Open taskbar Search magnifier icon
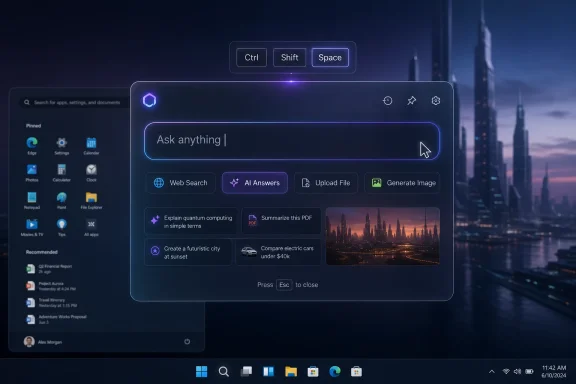This screenshot has width=576, height=384. coord(224,372)
